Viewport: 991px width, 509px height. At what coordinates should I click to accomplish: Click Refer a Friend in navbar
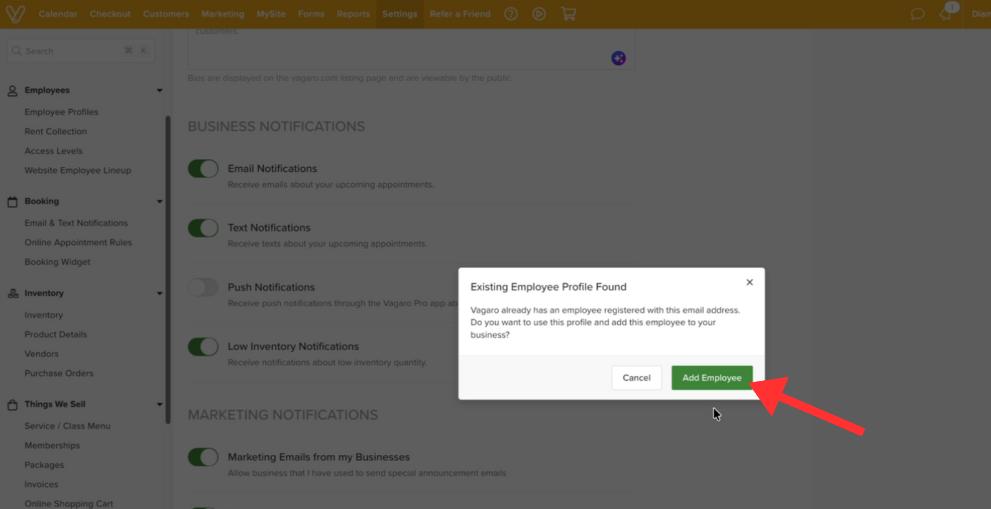(460, 14)
